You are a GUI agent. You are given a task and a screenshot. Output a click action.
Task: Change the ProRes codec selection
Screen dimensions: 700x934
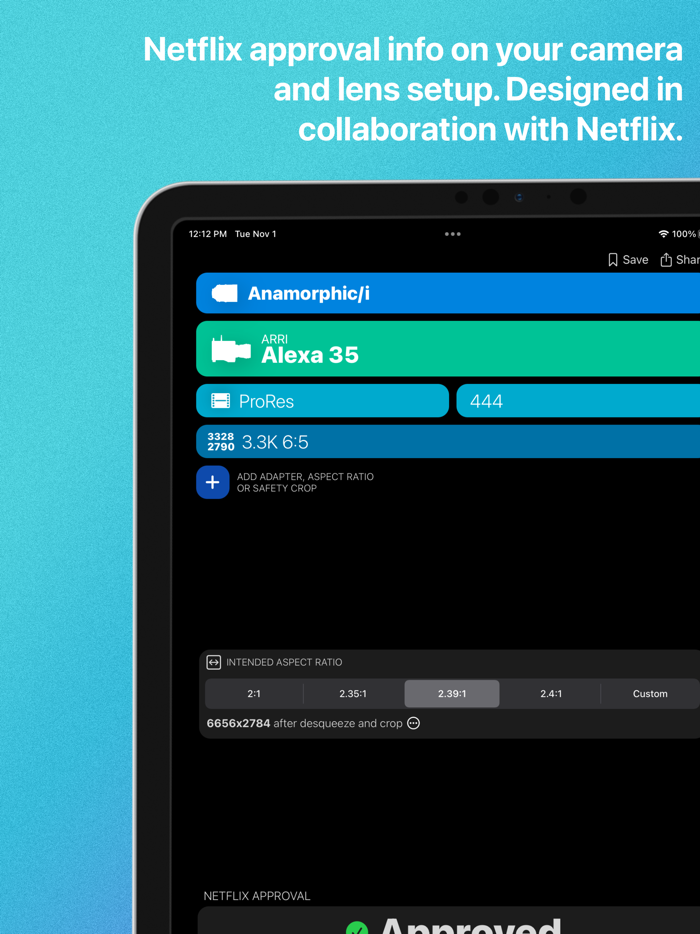click(322, 401)
